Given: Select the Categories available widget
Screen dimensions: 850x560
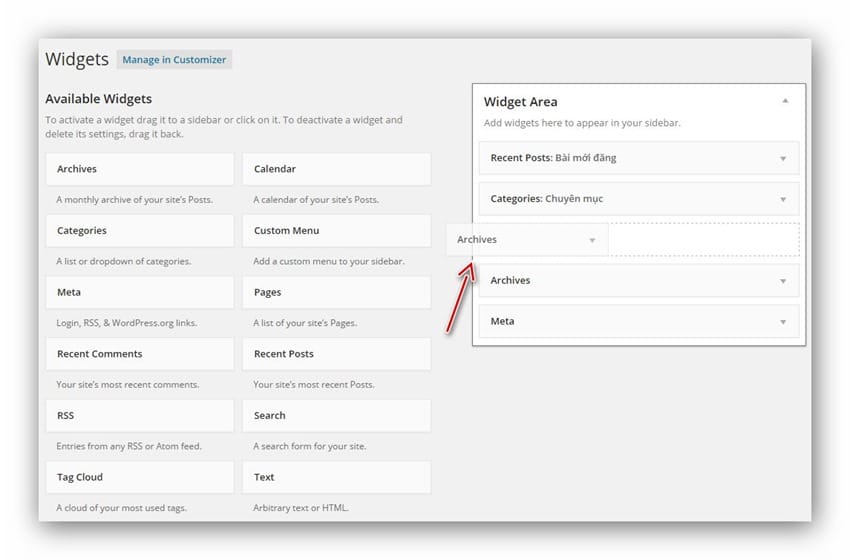Looking at the screenshot, I should pos(140,230).
